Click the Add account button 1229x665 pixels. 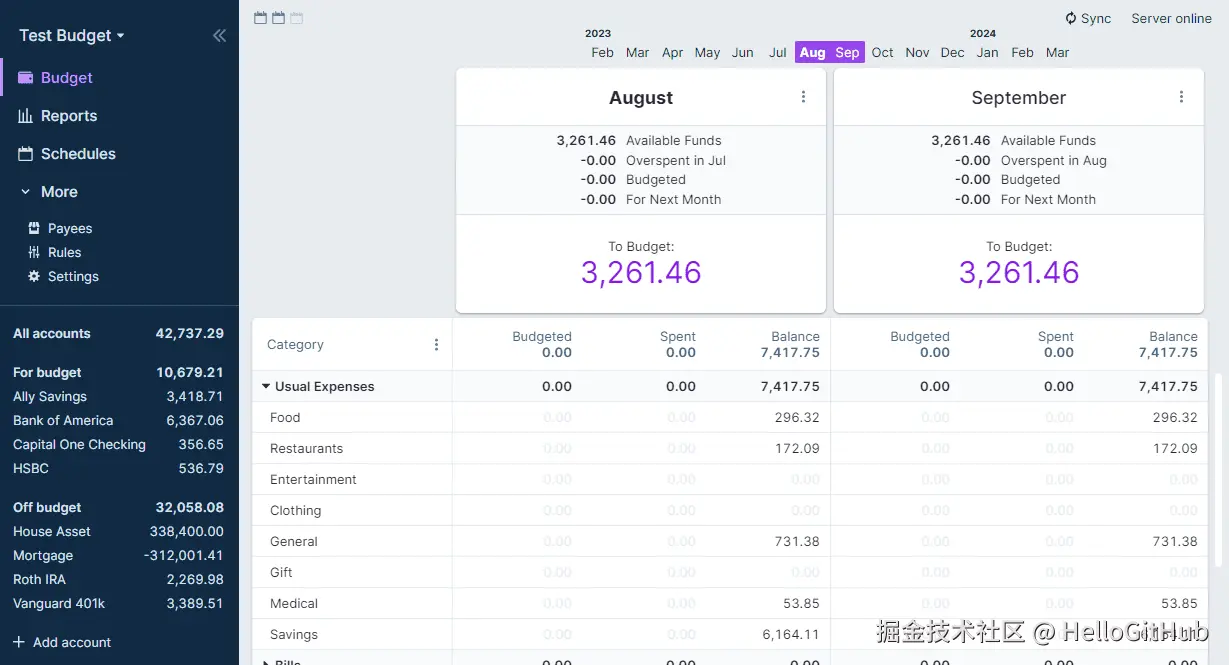[x=62, y=642]
